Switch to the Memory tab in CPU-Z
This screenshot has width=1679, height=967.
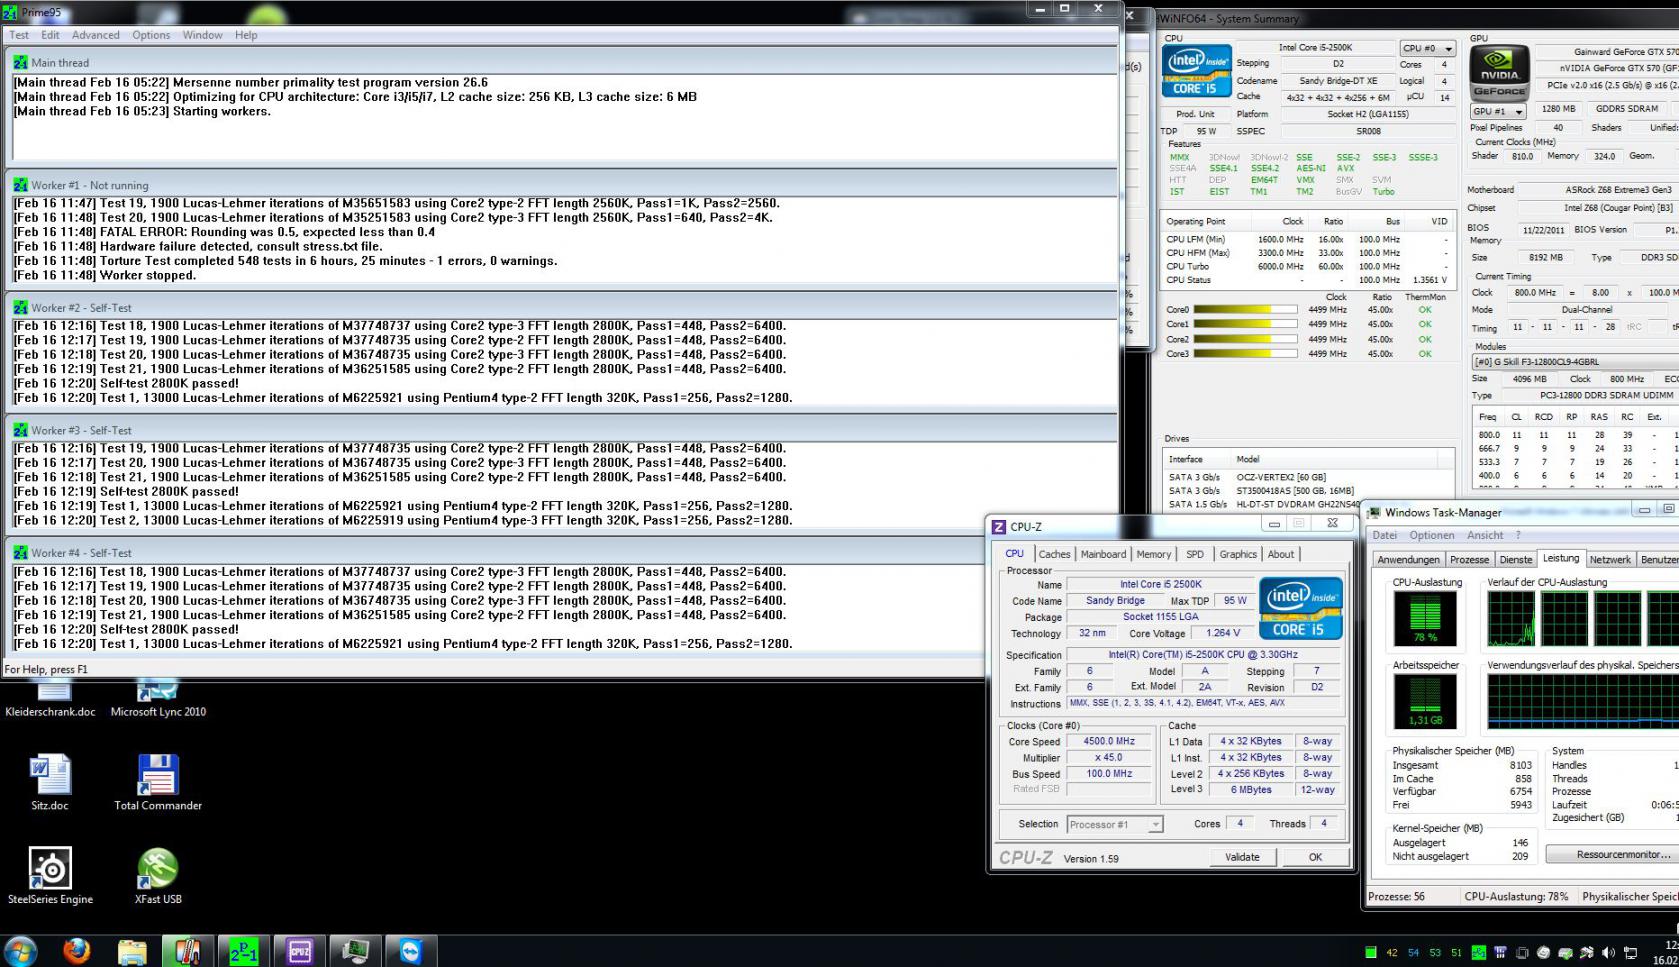(x=1153, y=554)
